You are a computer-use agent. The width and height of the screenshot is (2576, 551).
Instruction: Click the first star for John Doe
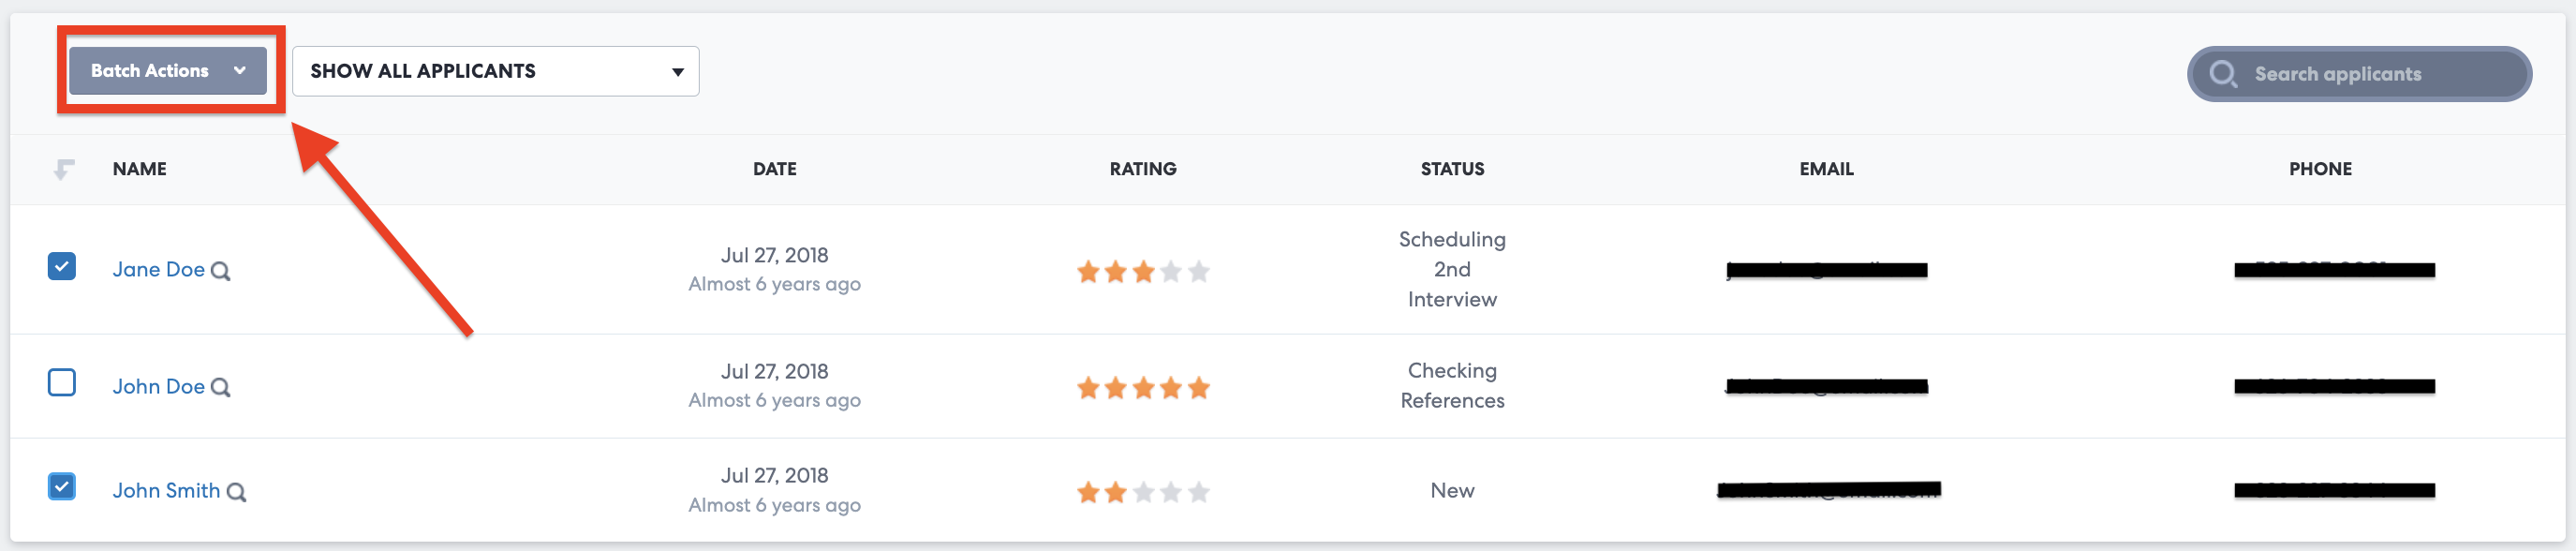(x=1088, y=388)
